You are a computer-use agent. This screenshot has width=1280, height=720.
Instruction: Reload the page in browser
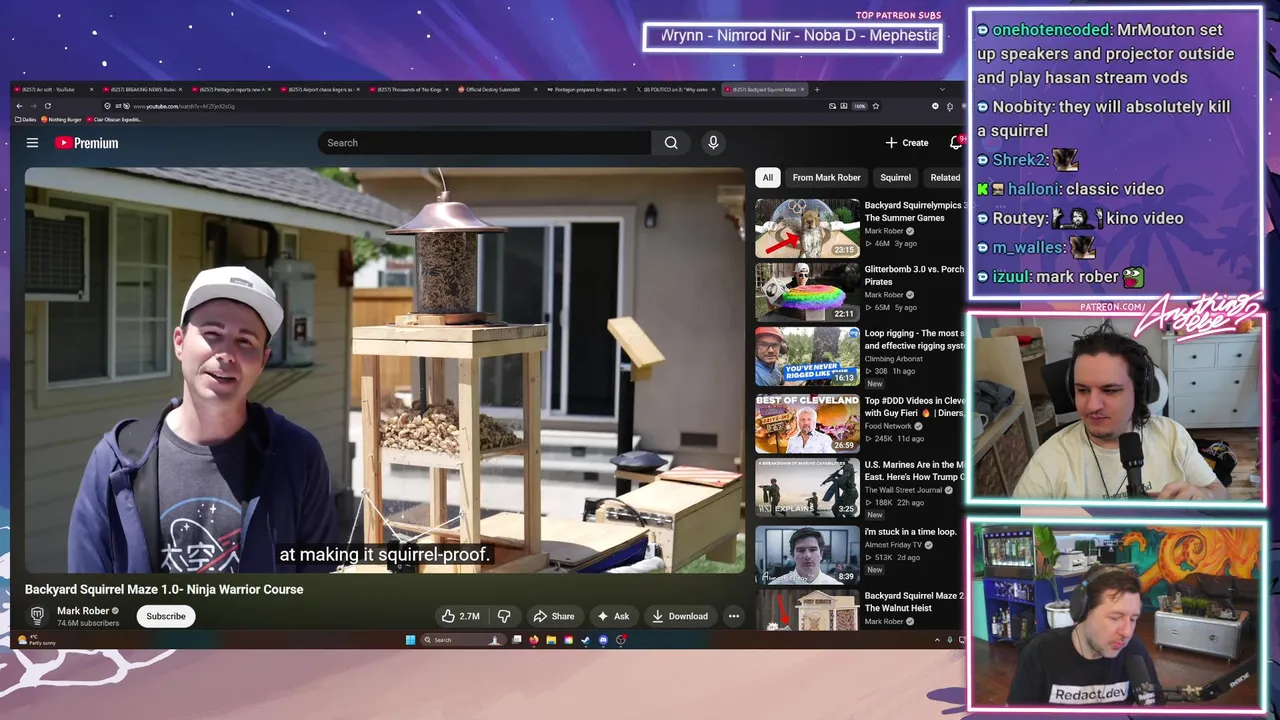[48, 106]
